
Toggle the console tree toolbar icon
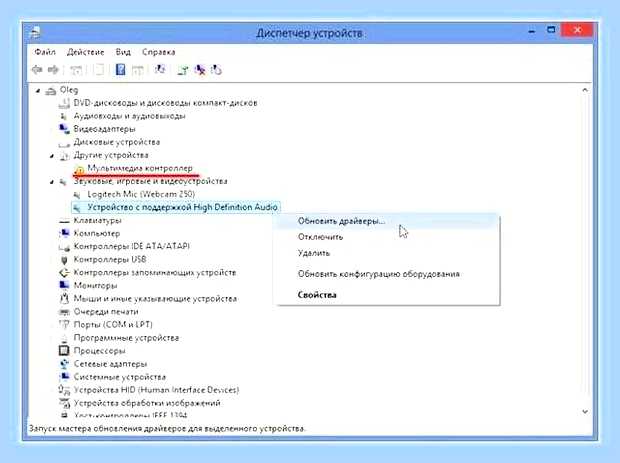point(76,70)
